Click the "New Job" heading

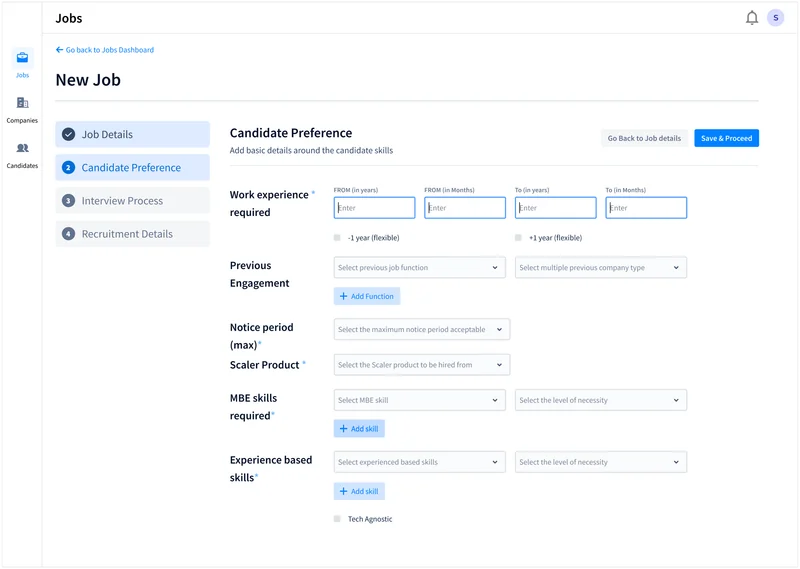(x=88, y=80)
